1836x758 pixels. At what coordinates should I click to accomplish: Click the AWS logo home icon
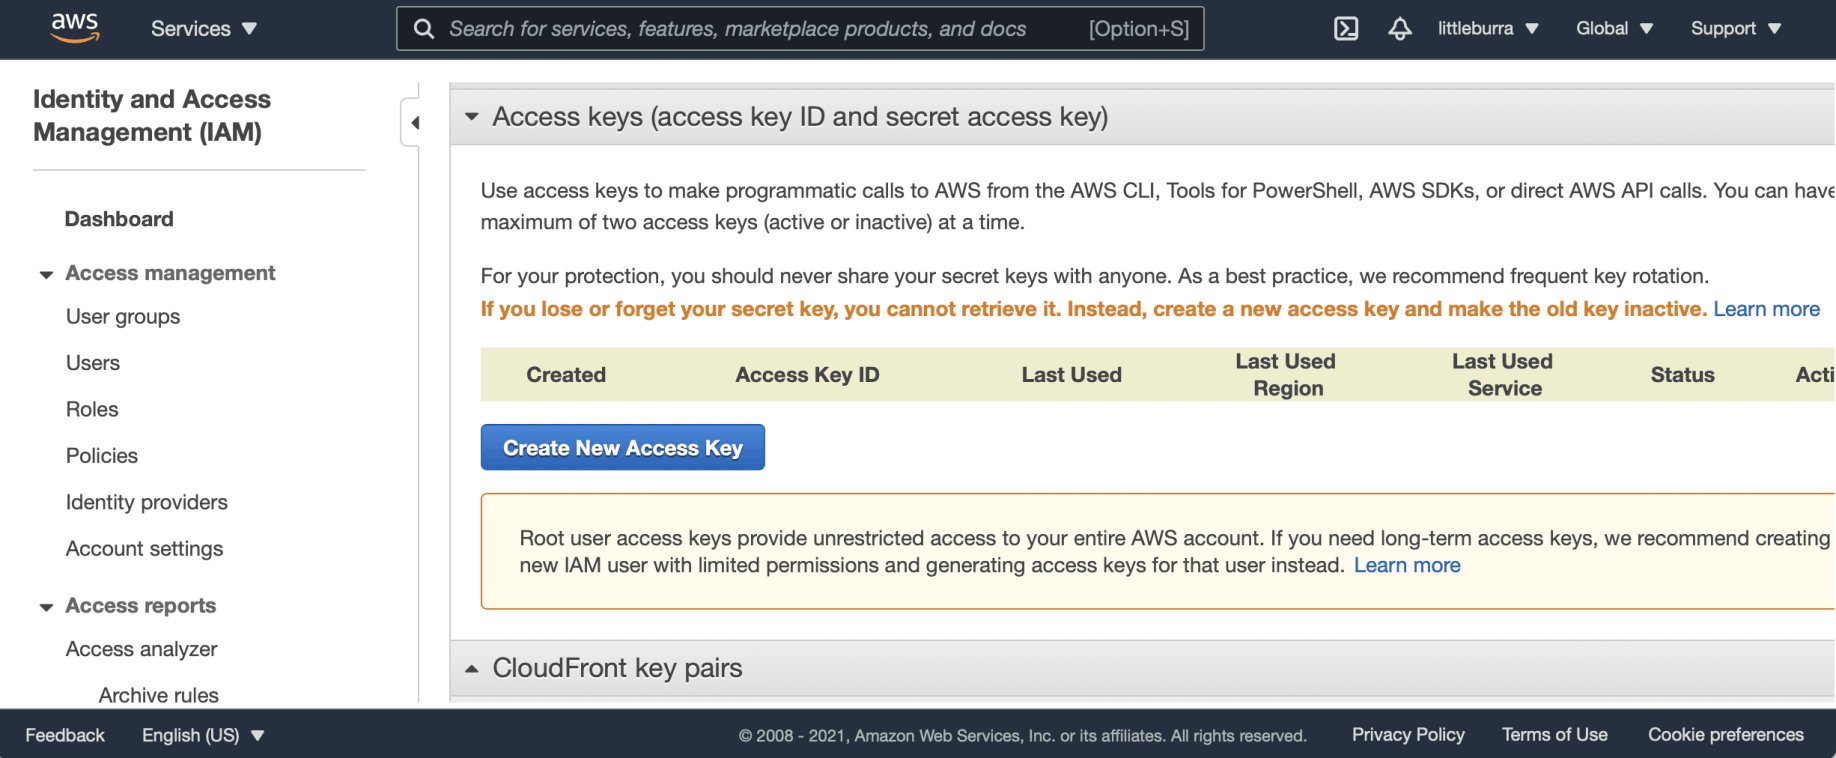(x=75, y=28)
